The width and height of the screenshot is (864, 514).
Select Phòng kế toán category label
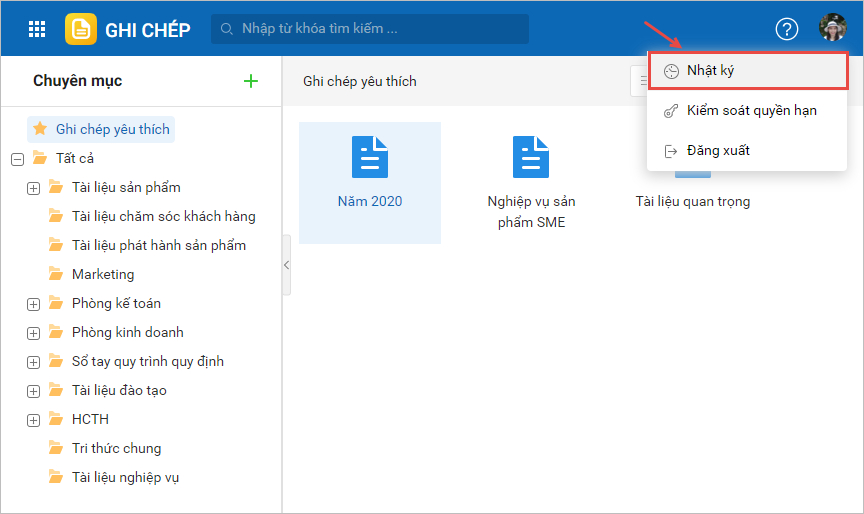point(116,304)
